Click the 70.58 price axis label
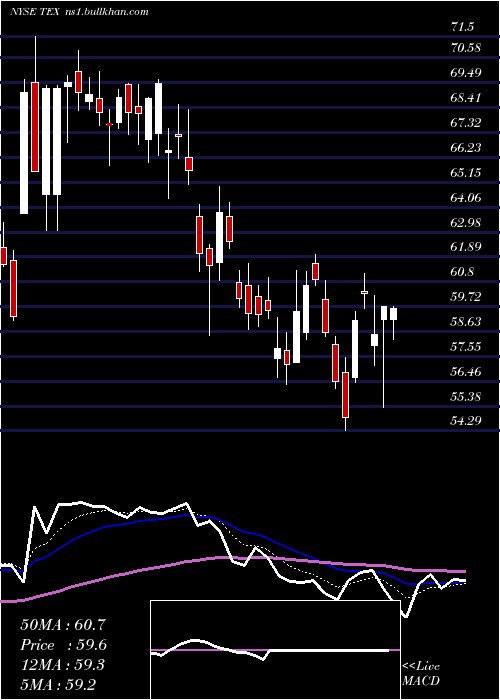Viewport: 500px width, 700px height. point(466,47)
